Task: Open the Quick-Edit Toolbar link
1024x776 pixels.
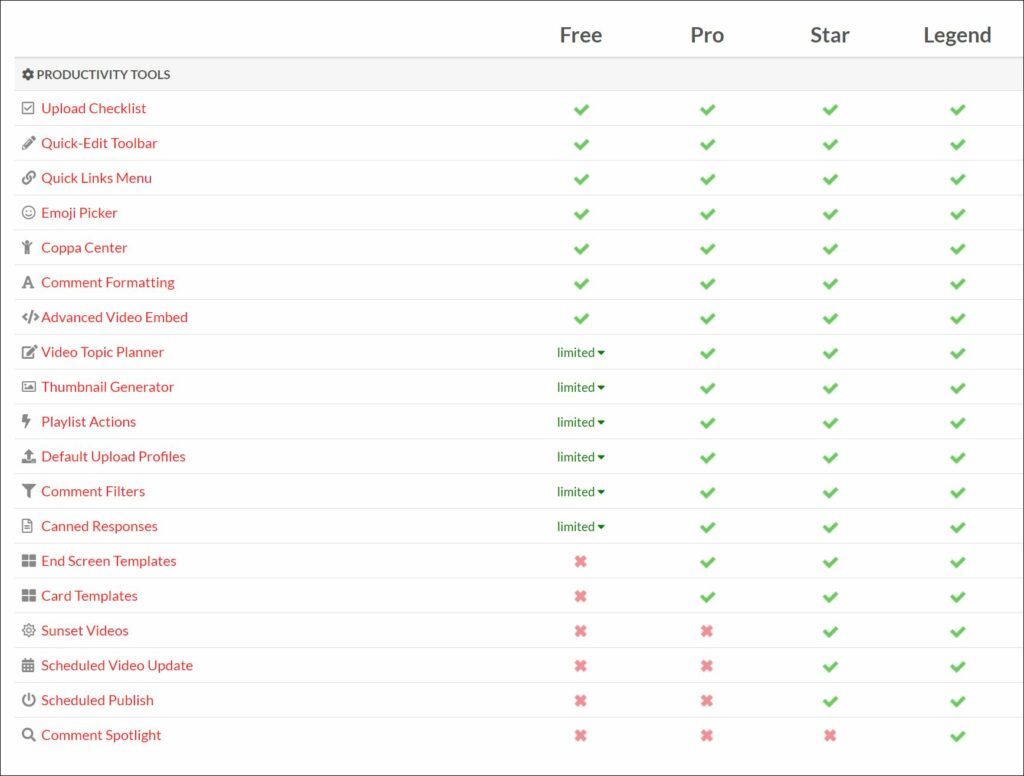Action: pos(99,143)
